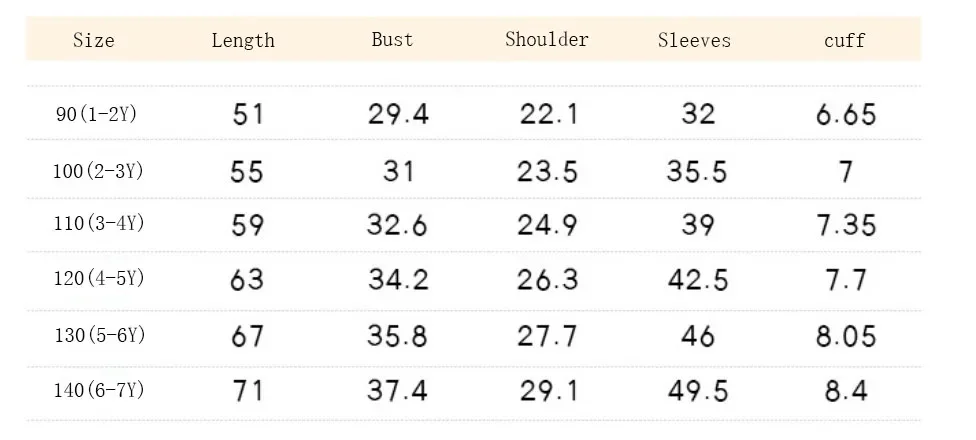Screen dimensions: 976x440
Task: Click the cuff column header
Action: (845, 41)
